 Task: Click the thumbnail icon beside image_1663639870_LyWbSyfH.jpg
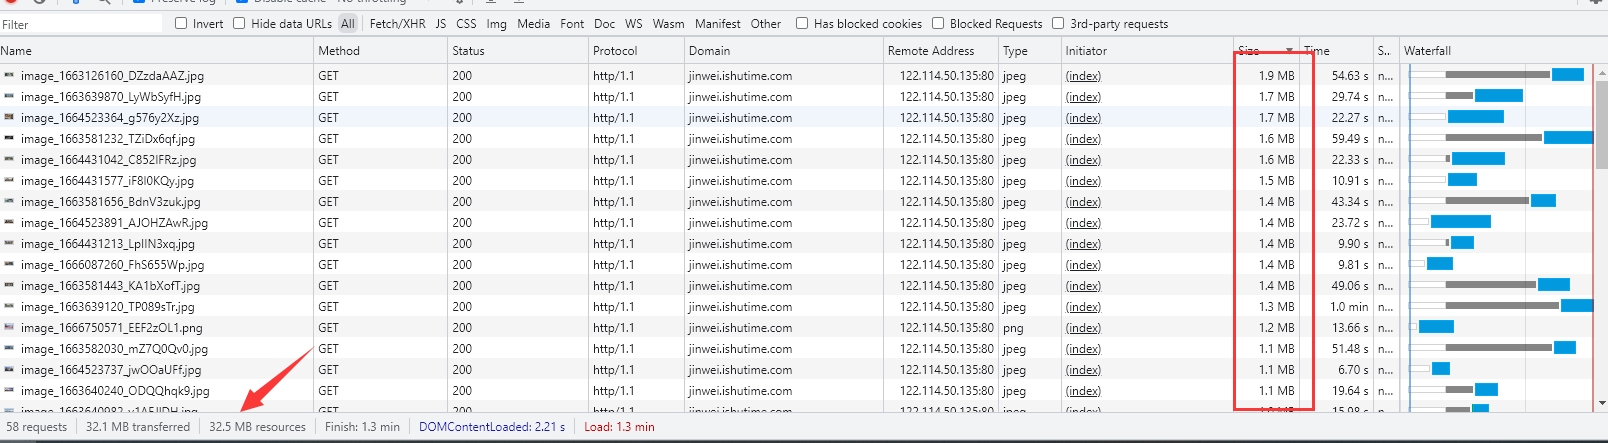[9, 96]
